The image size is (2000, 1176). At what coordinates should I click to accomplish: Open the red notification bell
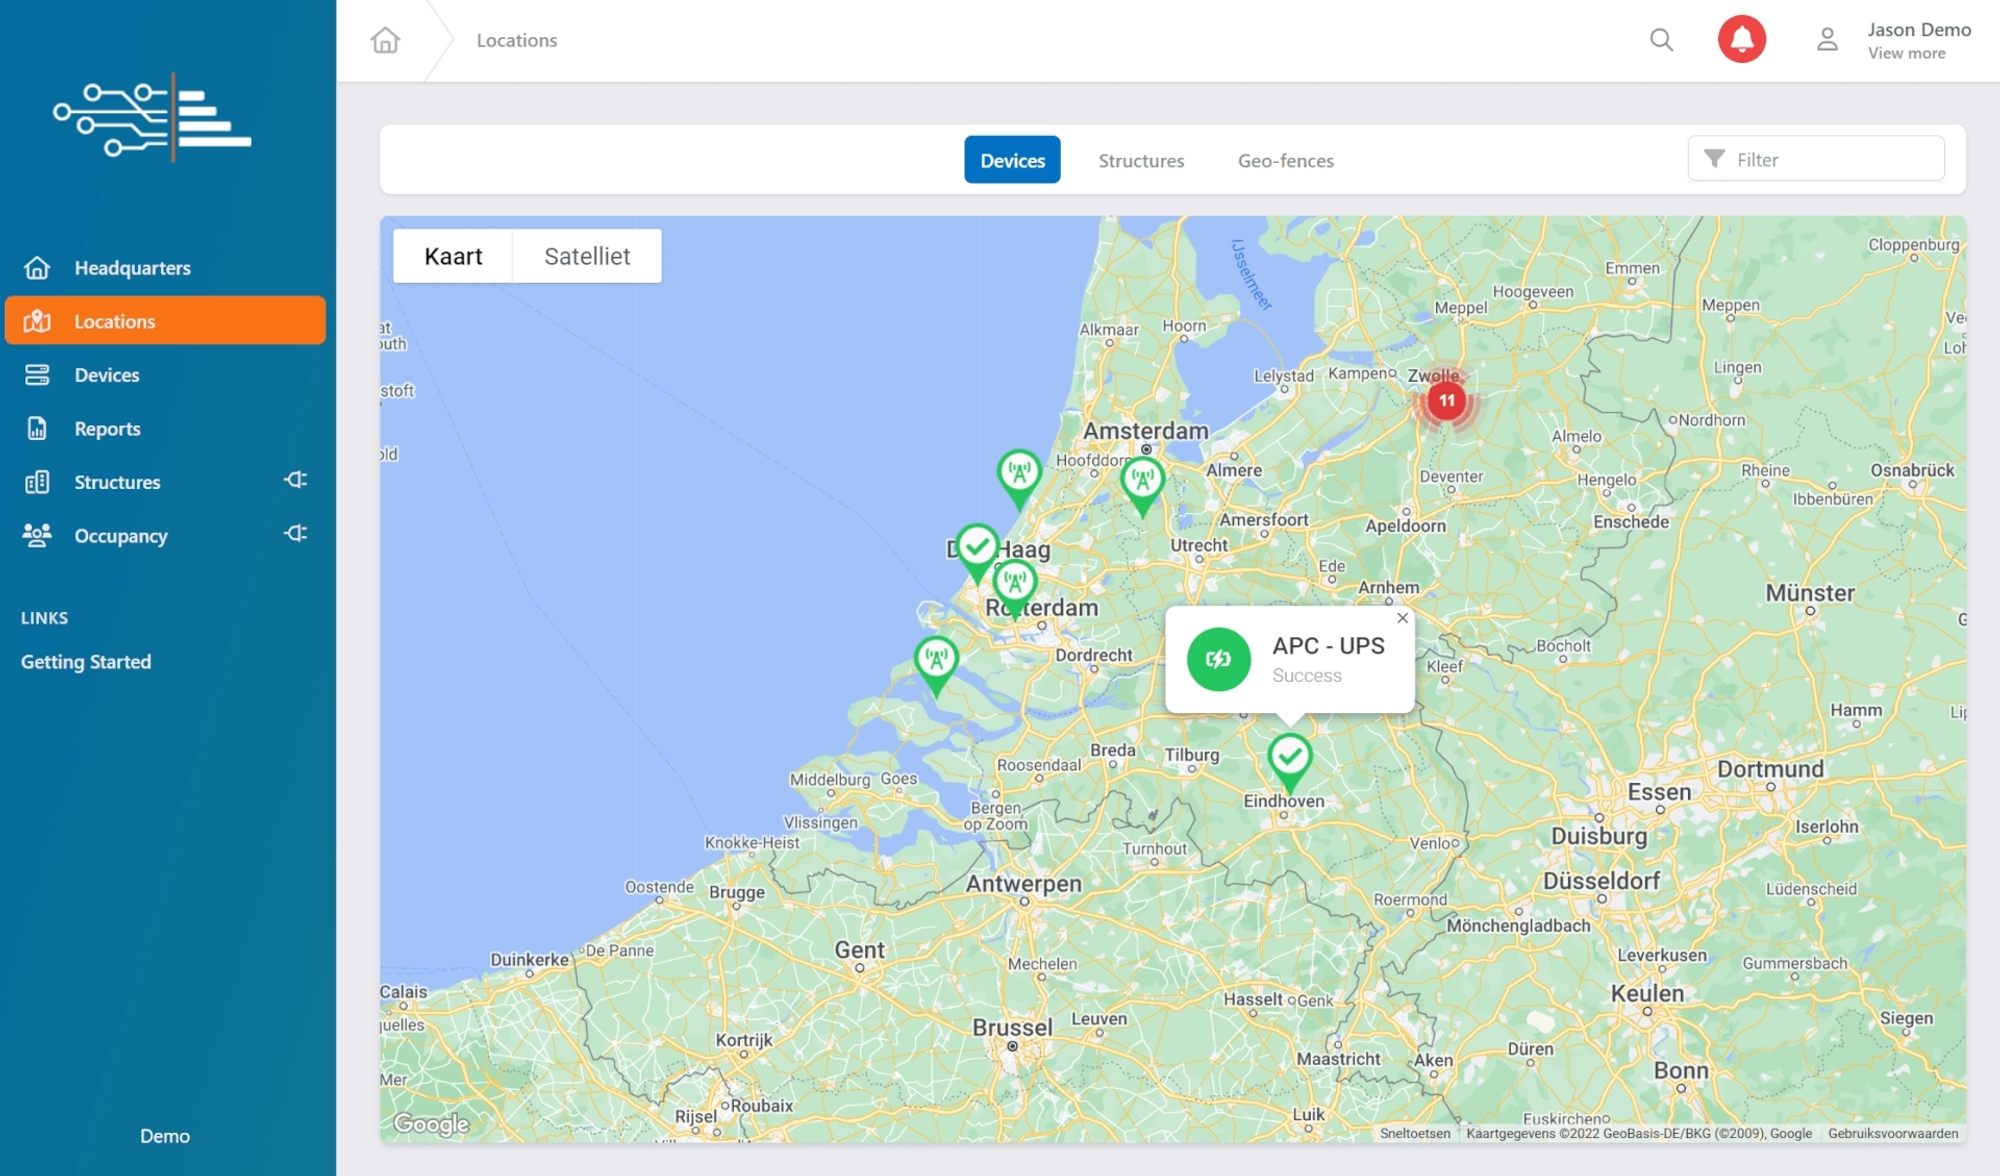click(1741, 40)
